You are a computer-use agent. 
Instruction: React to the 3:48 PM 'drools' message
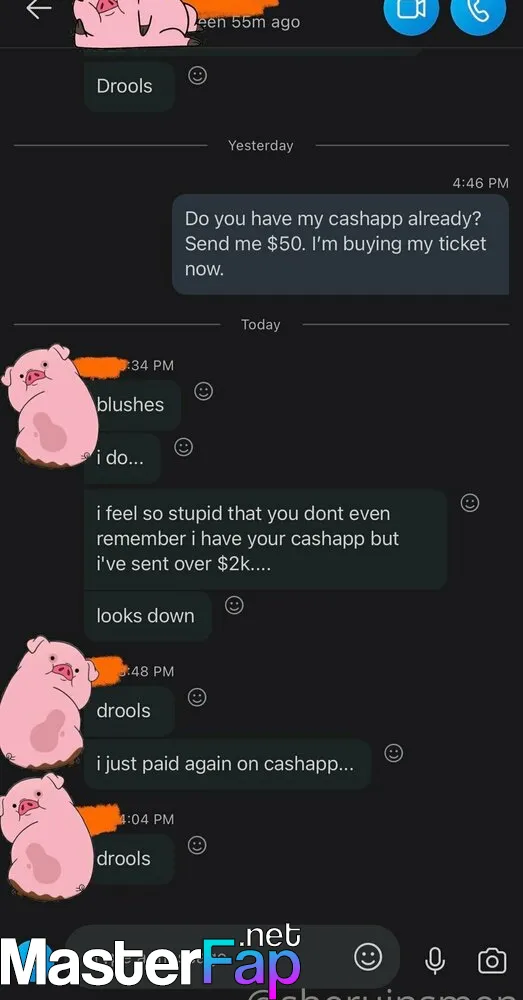[x=197, y=698]
